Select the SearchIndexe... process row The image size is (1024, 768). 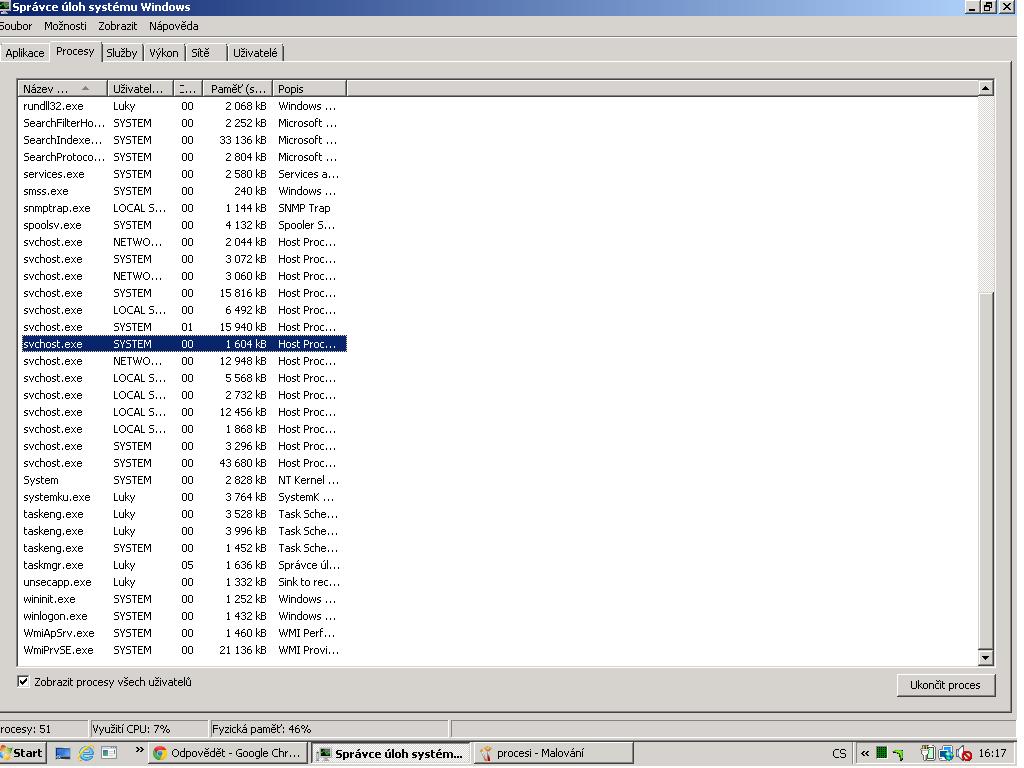coord(184,140)
